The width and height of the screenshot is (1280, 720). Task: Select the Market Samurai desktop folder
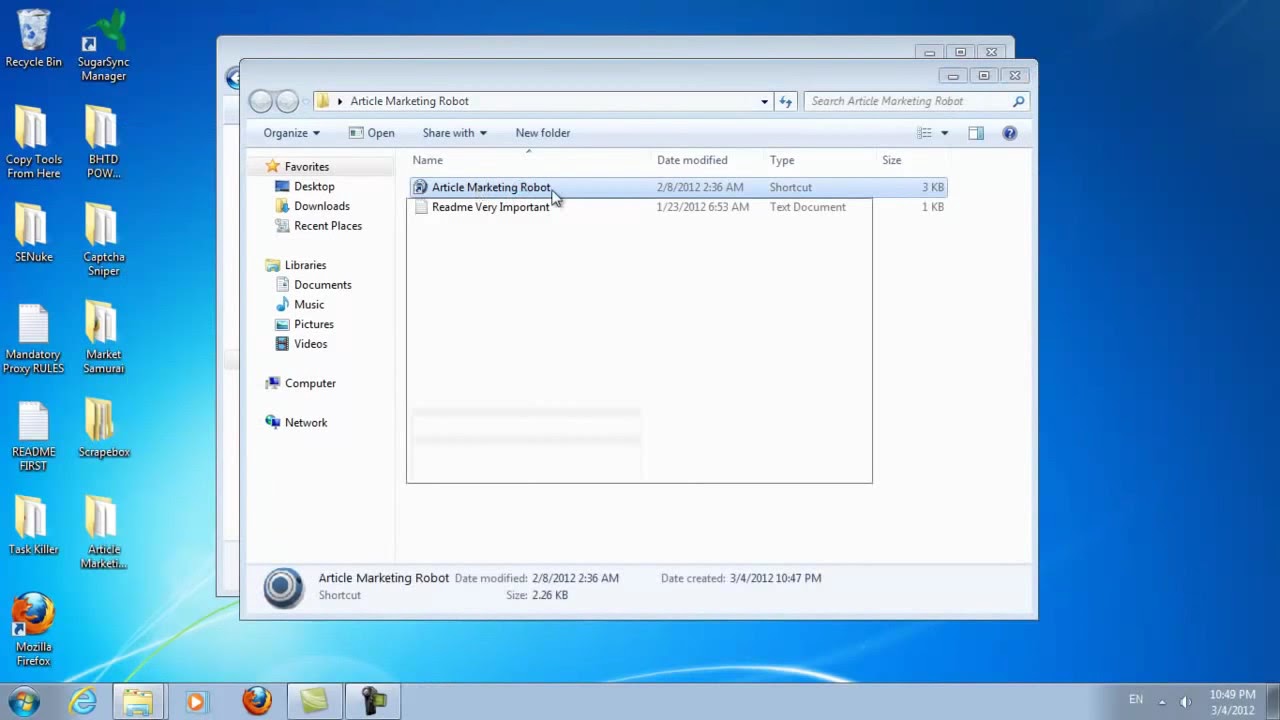(103, 339)
